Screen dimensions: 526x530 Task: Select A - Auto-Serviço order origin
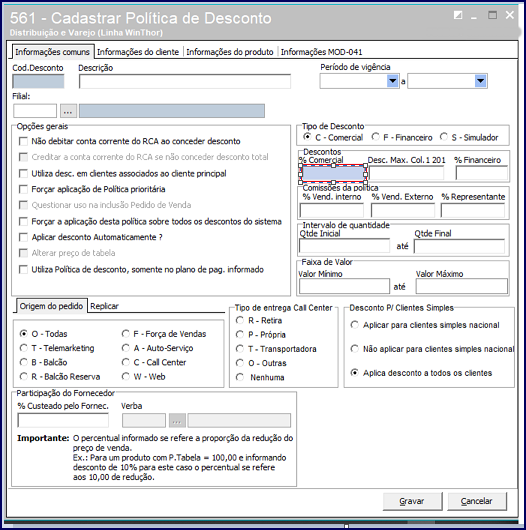tap(126, 348)
